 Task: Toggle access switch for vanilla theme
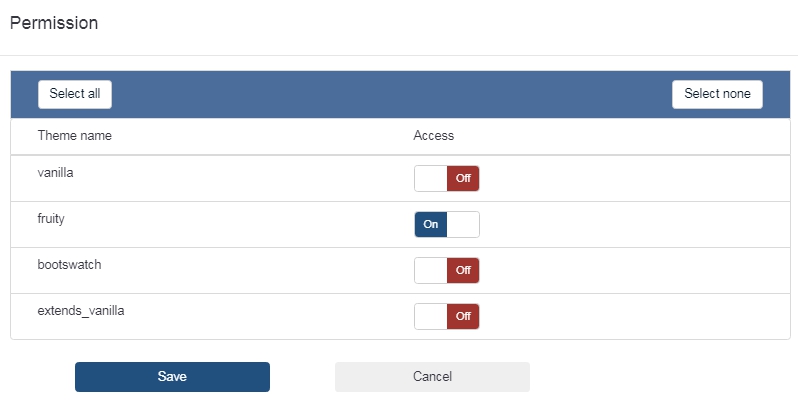click(x=447, y=179)
